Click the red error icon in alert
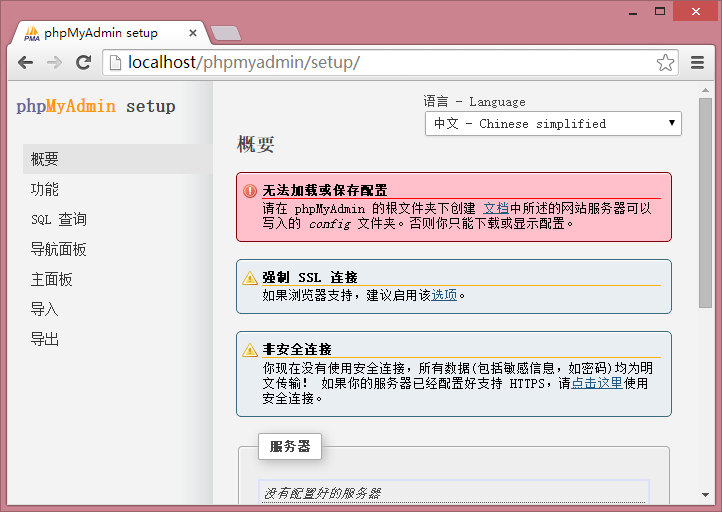 pos(250,191)
